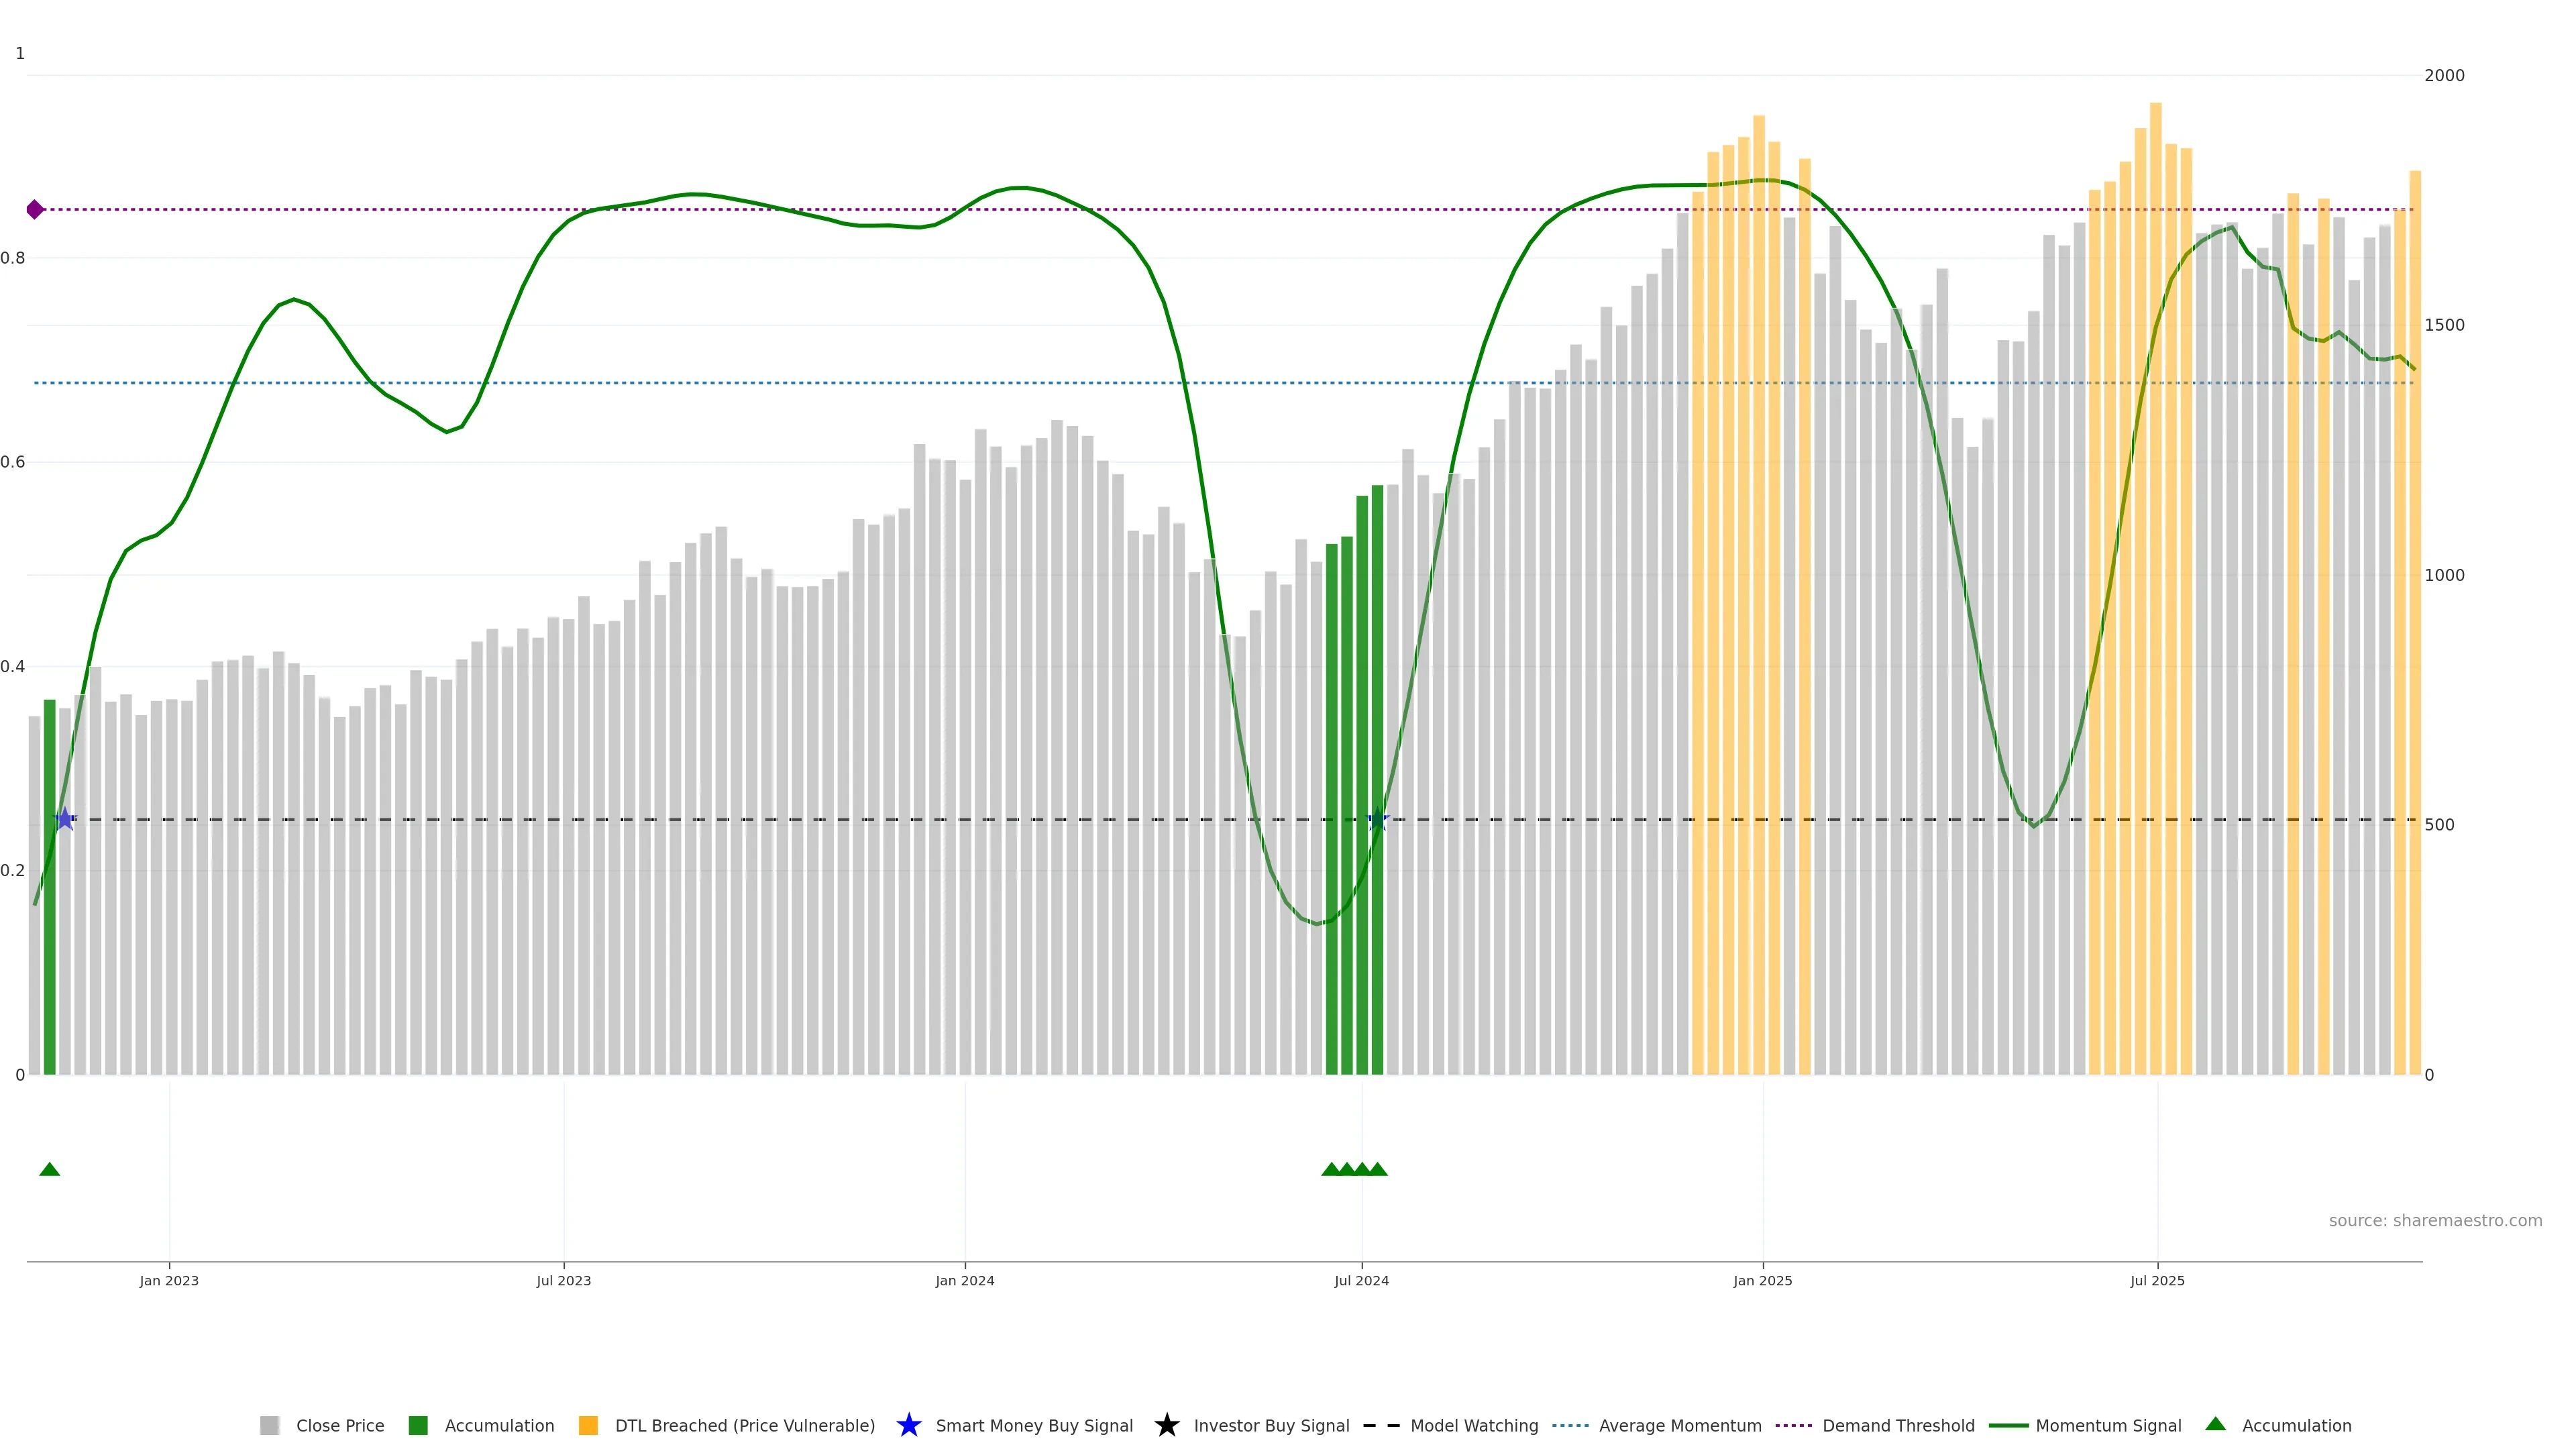Toggle the Close Price legend entry
Image resolution: width=2576 pixels, height=1449 pixels.
click(339, 1425)
